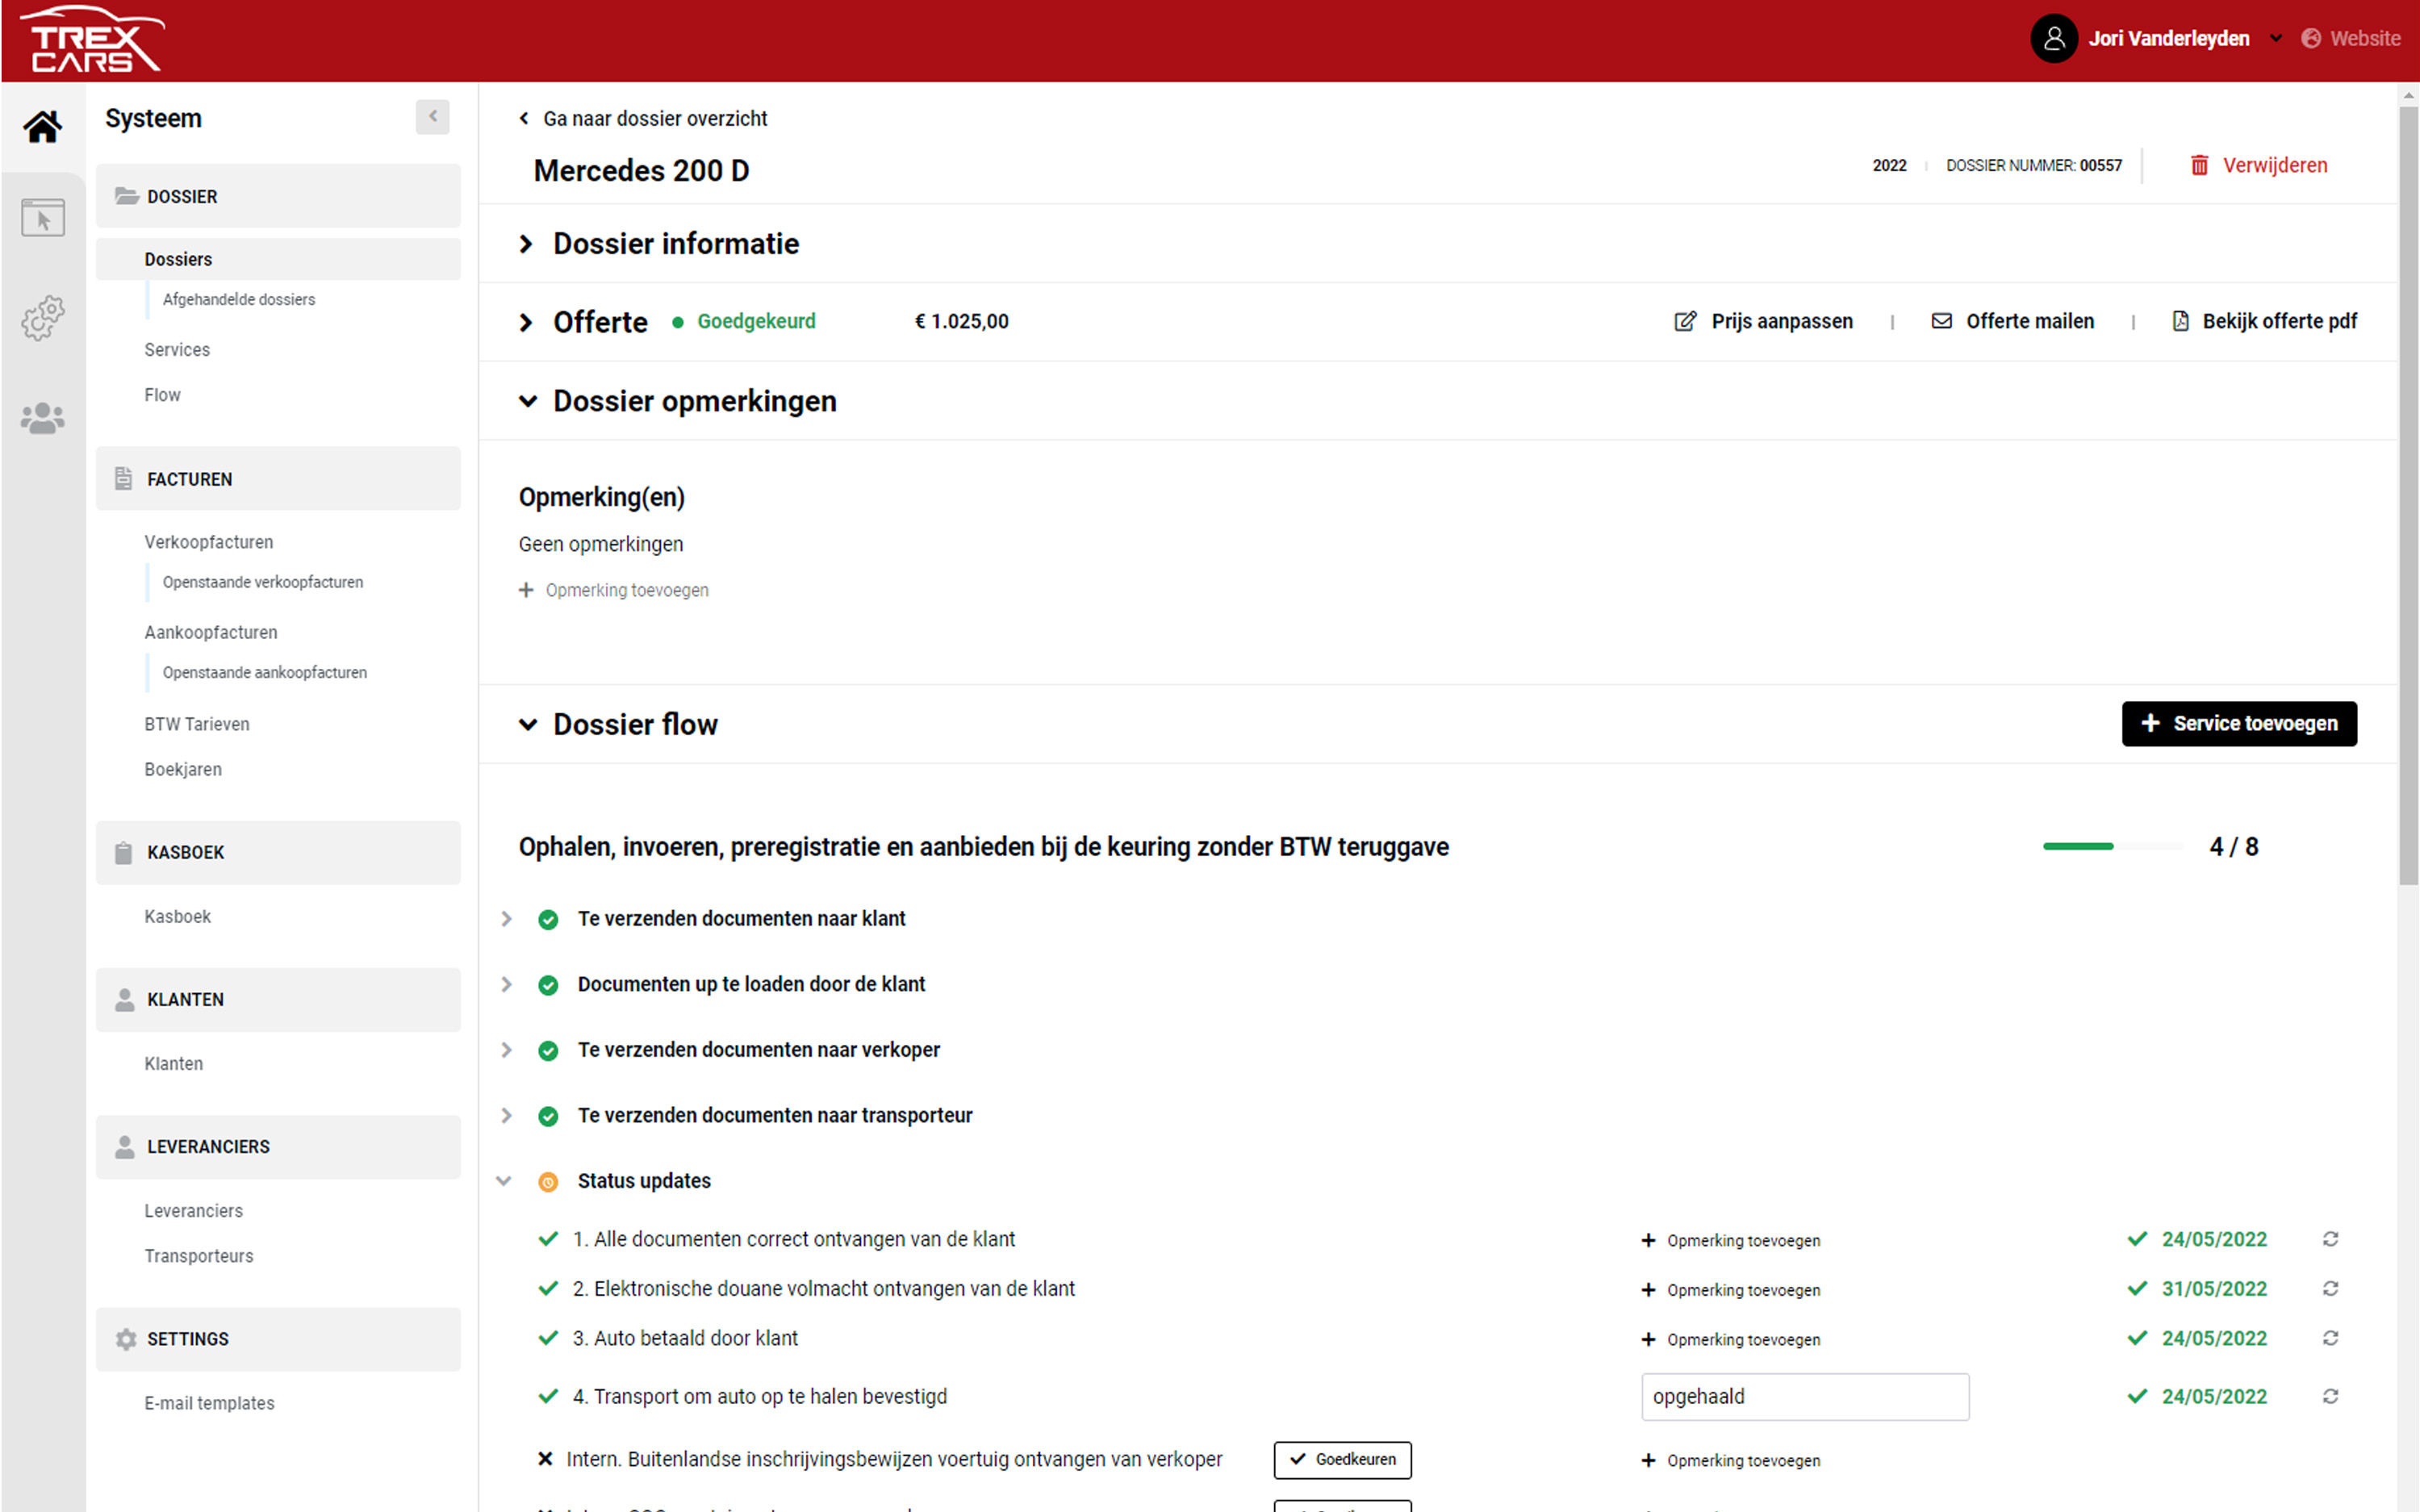Click the home icon in the left rail
2420x1512 pixels.
(42, 127)
